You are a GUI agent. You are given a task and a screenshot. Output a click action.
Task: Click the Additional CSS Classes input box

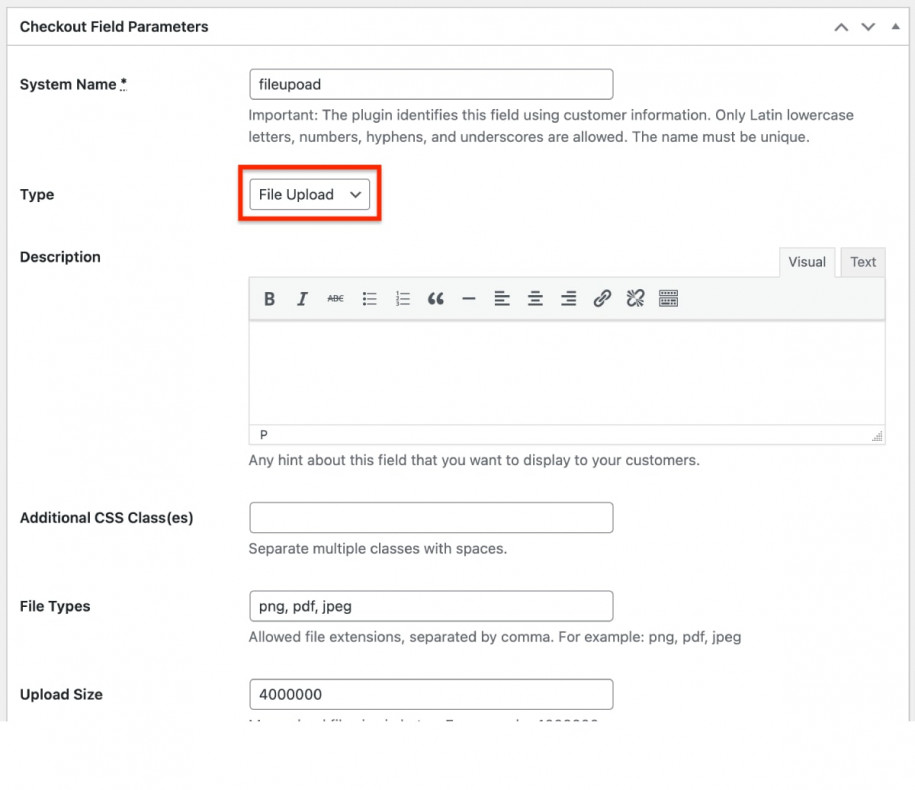click(431, 517)
